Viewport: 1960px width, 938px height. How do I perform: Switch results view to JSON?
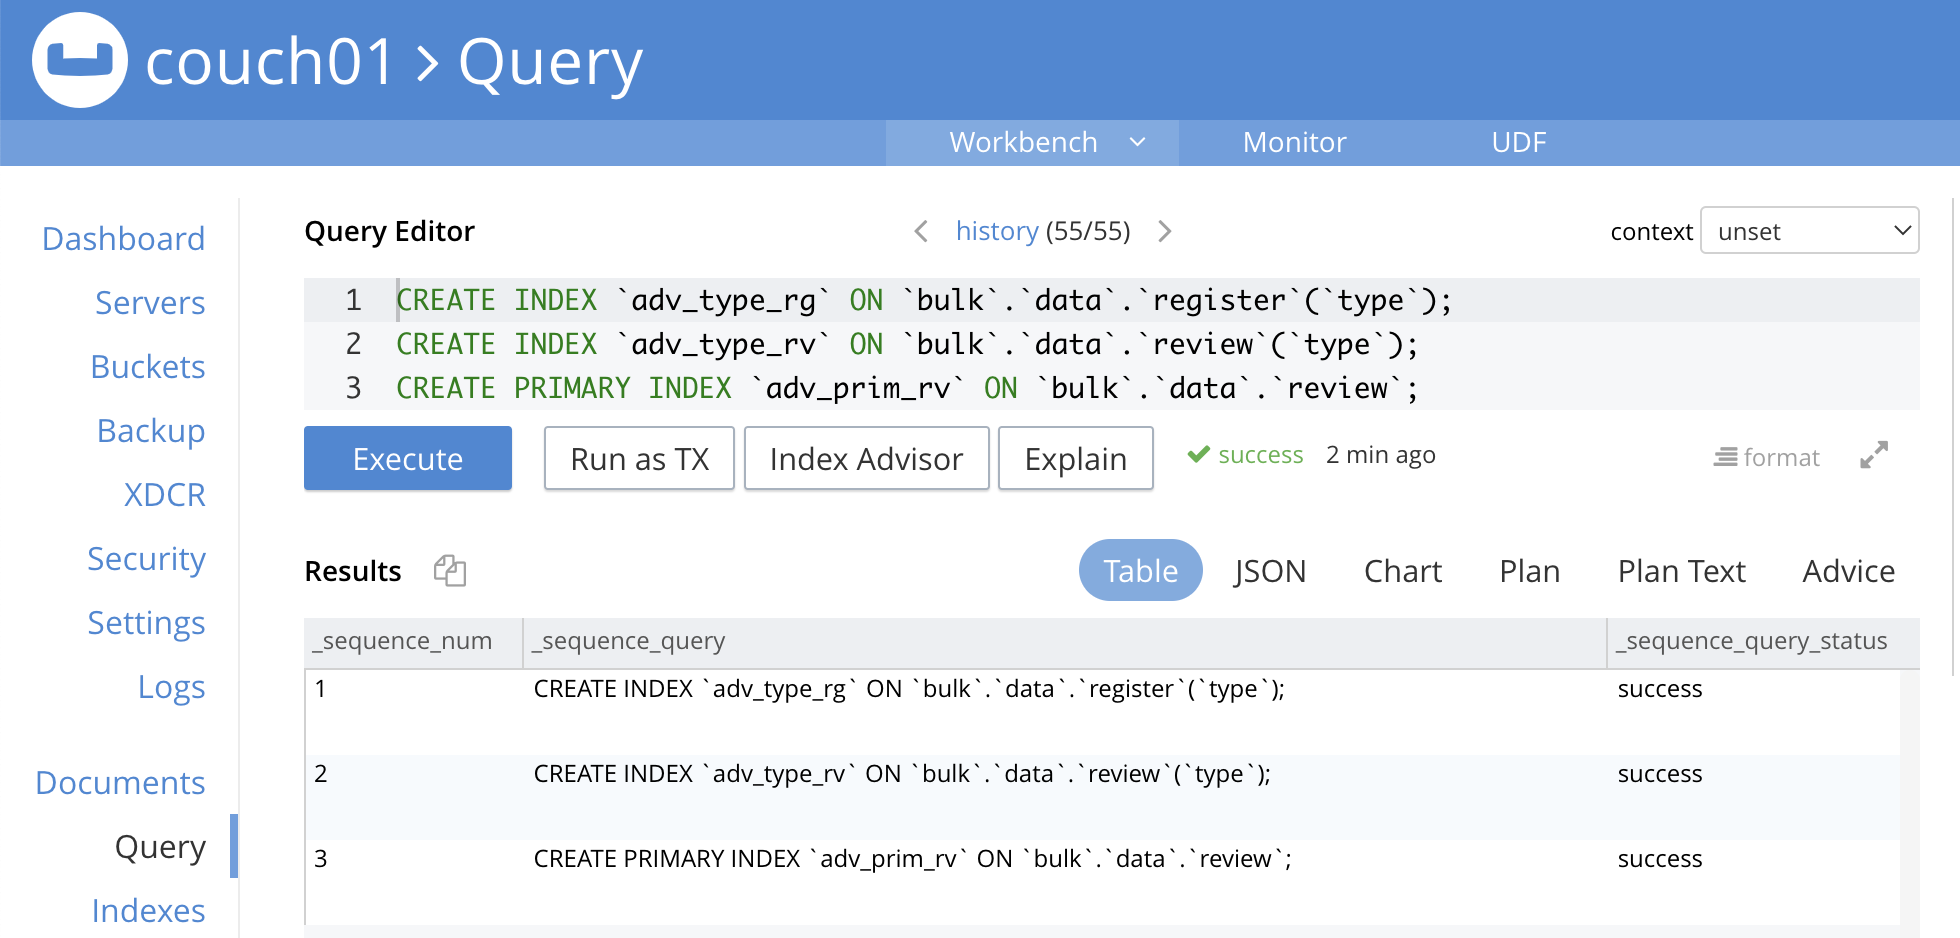[1269, 570]
